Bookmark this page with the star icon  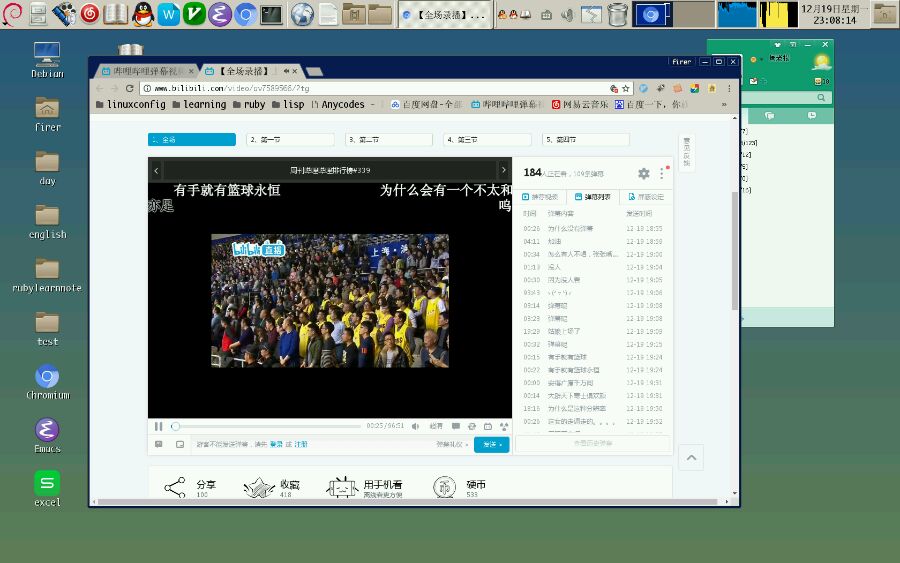[x=627, y=88]
